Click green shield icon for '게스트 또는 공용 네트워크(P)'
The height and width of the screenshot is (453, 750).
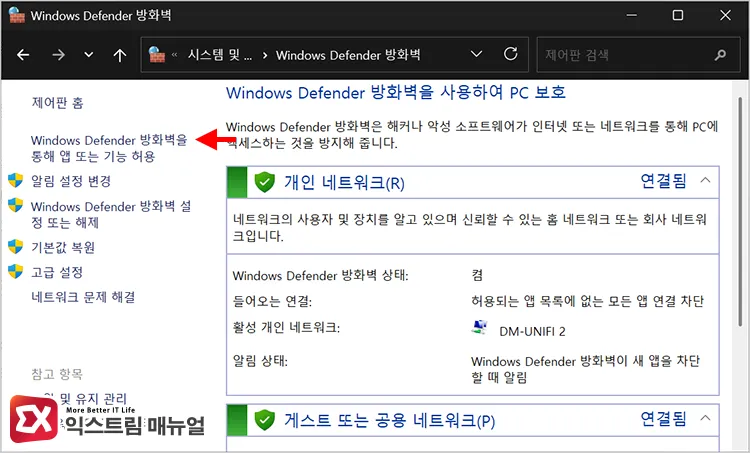[264, 420]
